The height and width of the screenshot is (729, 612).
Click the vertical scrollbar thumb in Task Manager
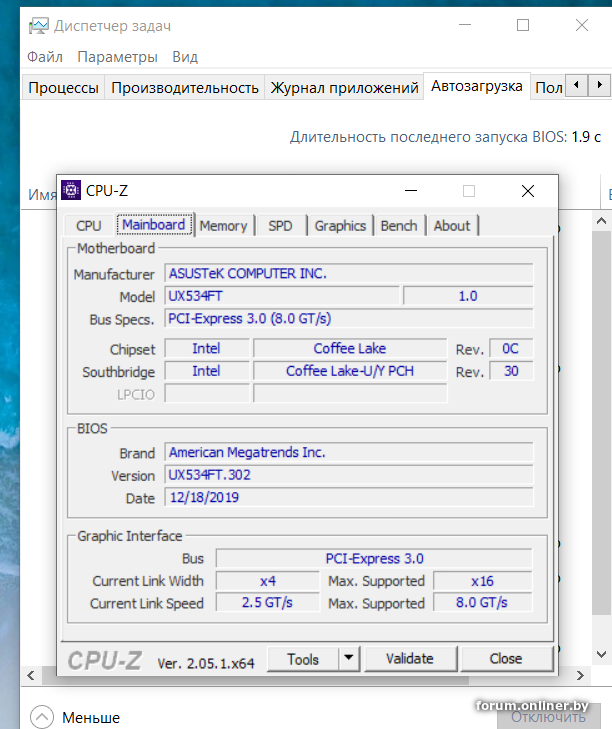click(x=601, y=422)
